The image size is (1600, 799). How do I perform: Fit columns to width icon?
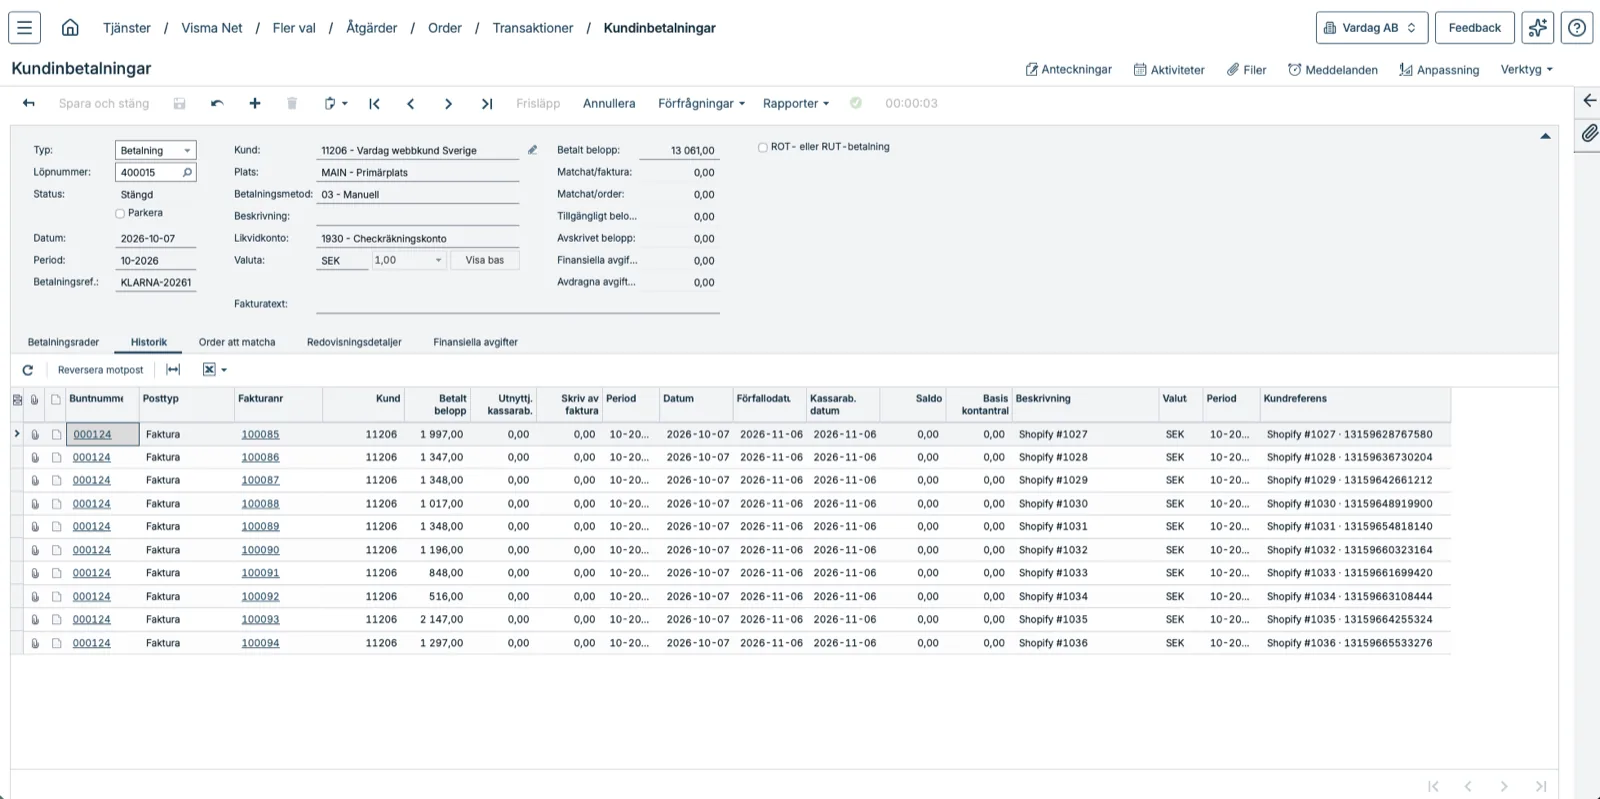click(x=173, y=370)
